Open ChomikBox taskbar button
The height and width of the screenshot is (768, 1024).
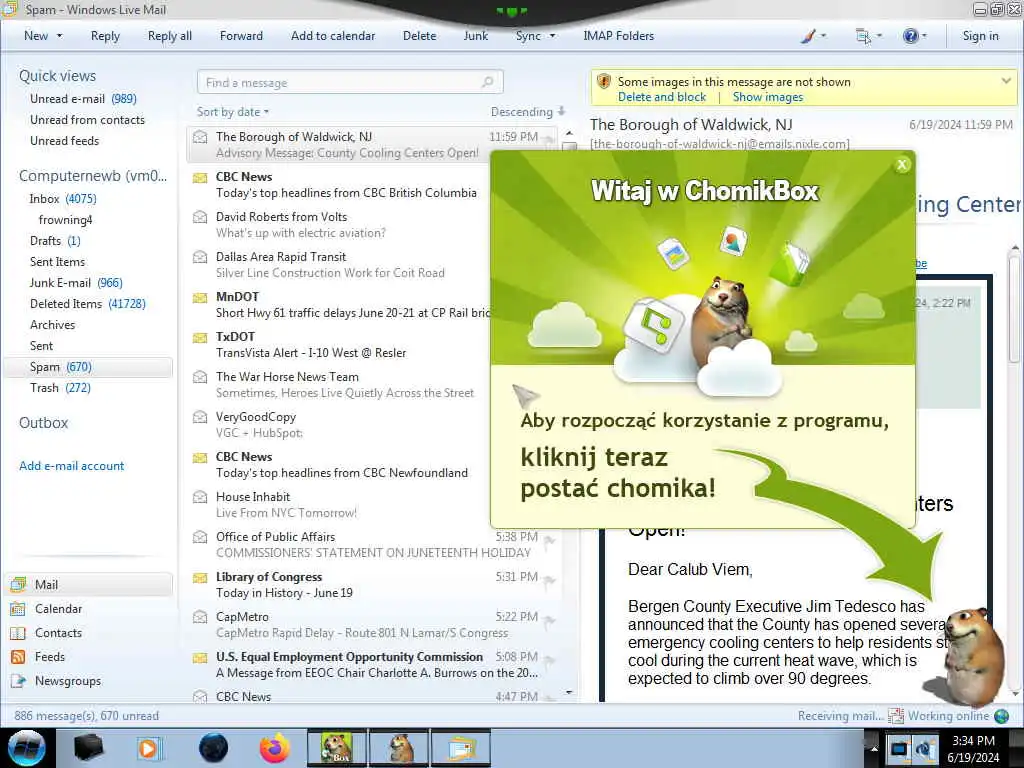click(x=337, y=748)
